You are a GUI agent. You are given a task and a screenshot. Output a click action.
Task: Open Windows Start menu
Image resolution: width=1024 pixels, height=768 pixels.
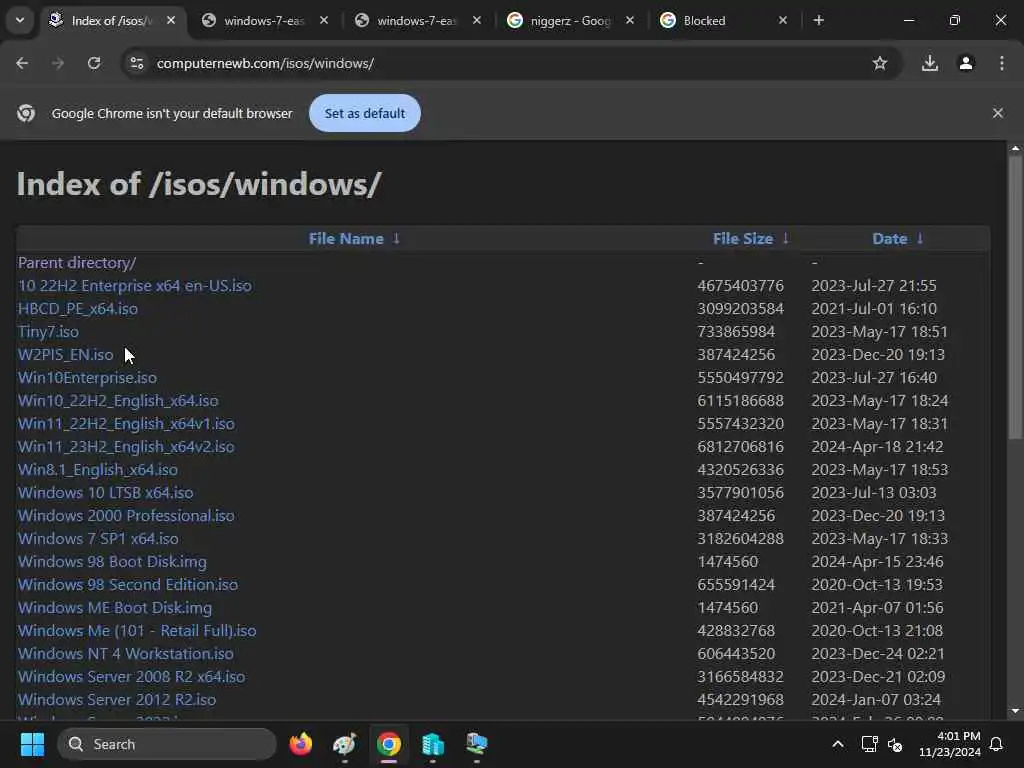[x=32, y=744]
